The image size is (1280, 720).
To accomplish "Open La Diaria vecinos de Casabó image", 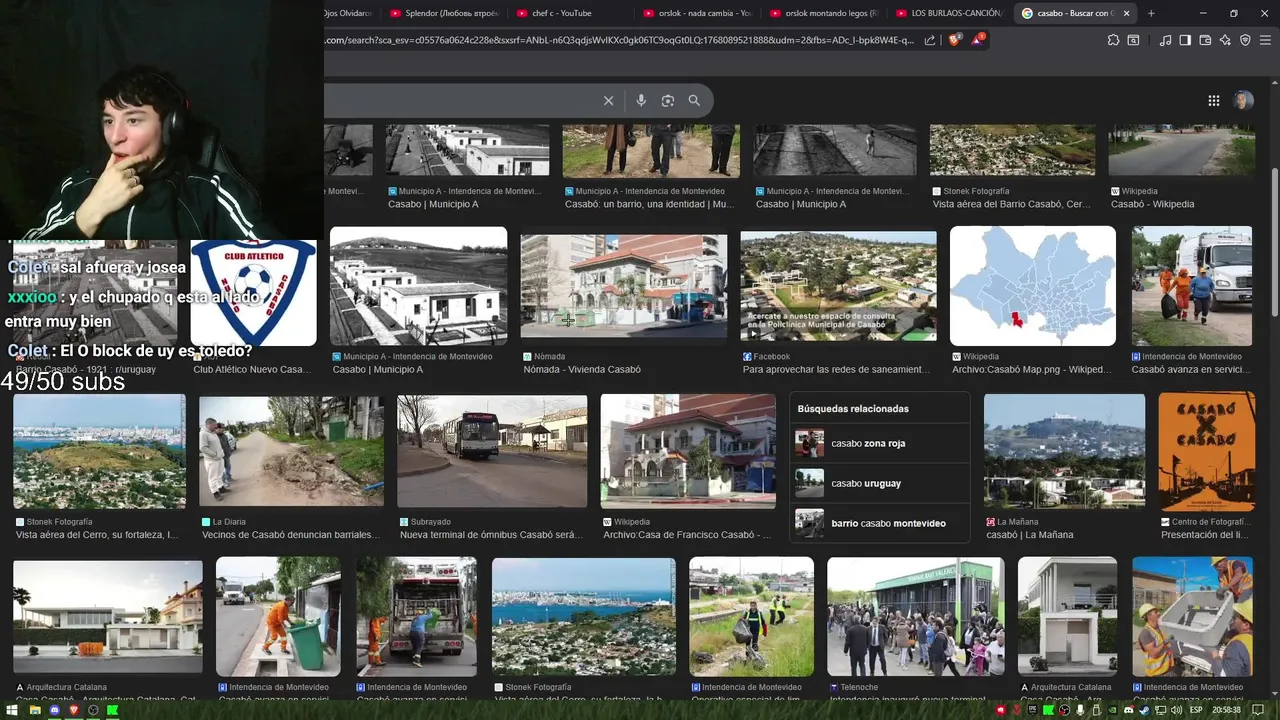I will coord(291,451).
